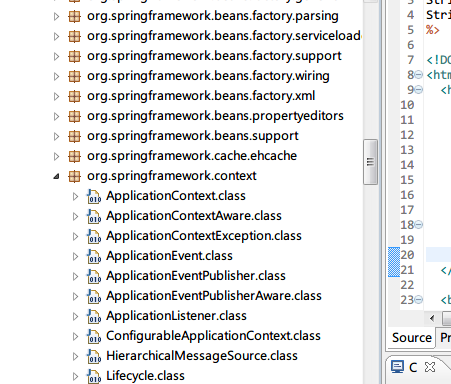Collapse the org.springframework.context package
The width and height of the screenshot is (451, 384).
pos(56,176)
